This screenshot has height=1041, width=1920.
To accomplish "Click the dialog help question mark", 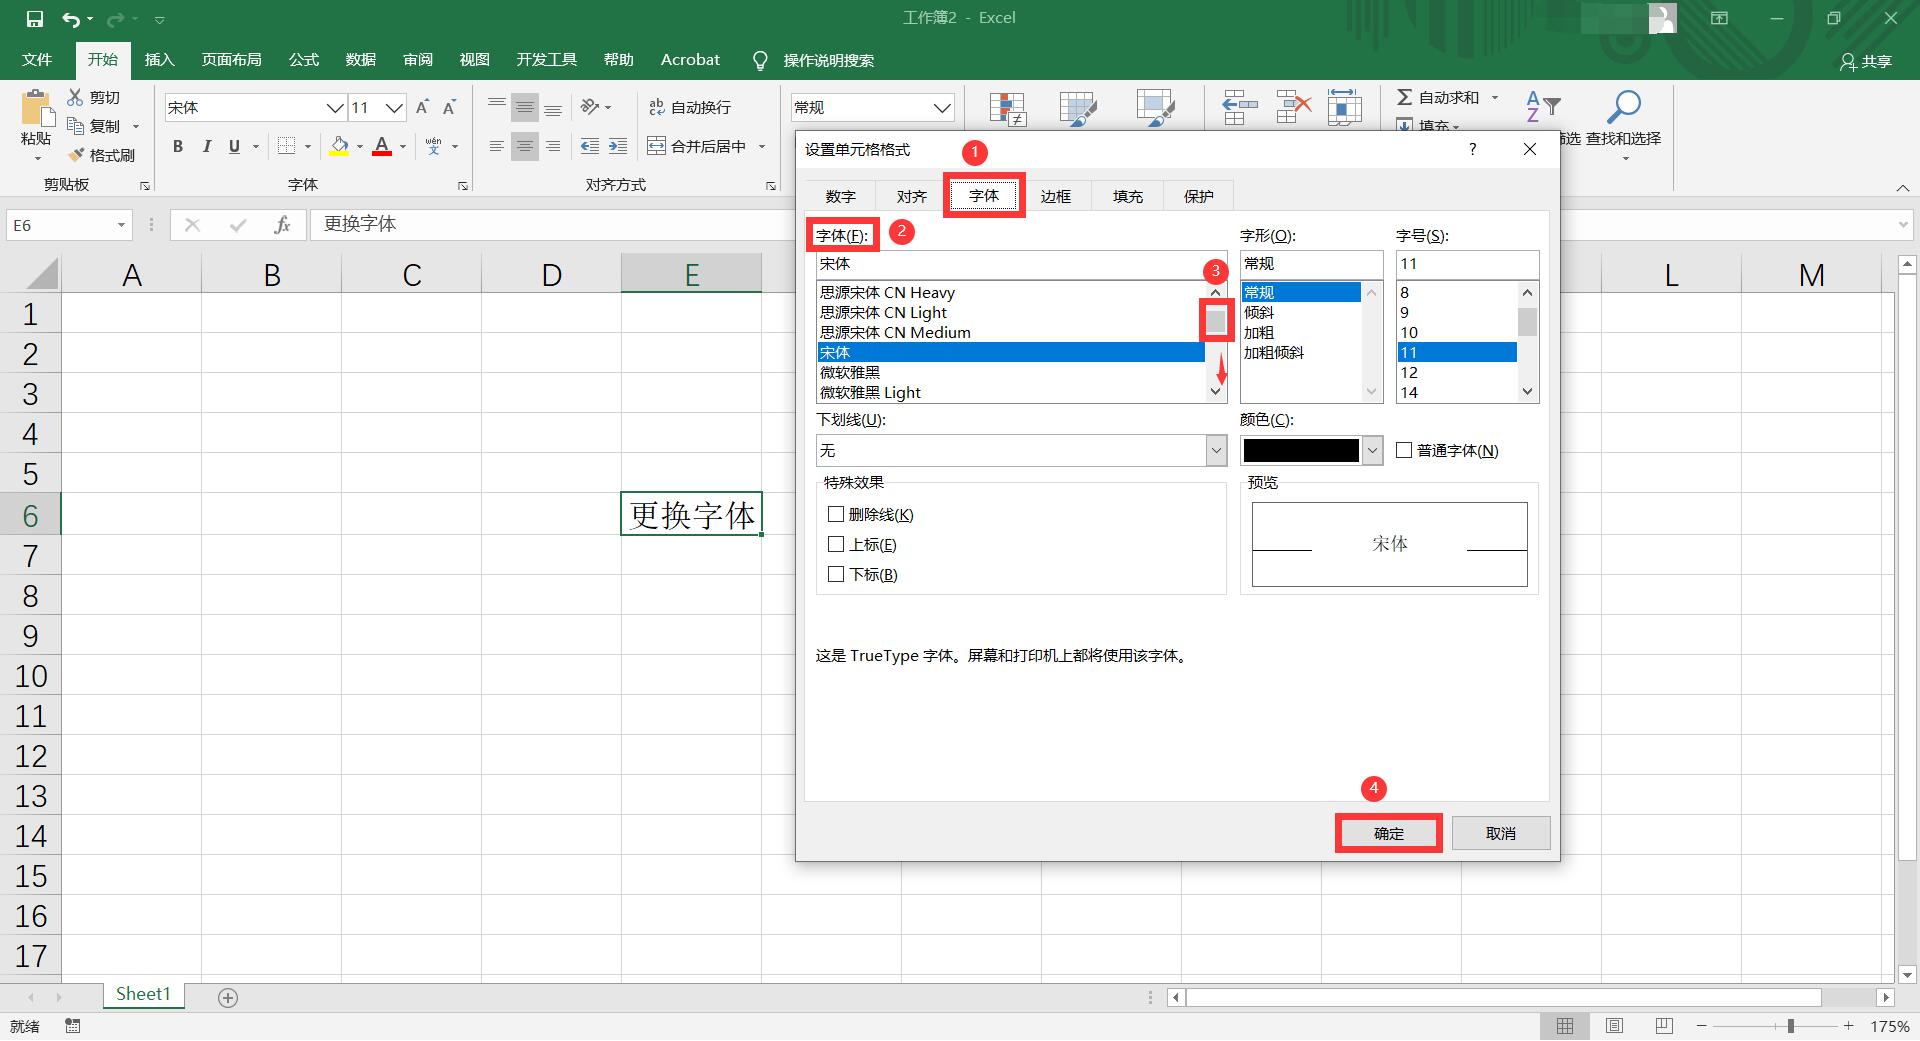I will point(1472,149).
